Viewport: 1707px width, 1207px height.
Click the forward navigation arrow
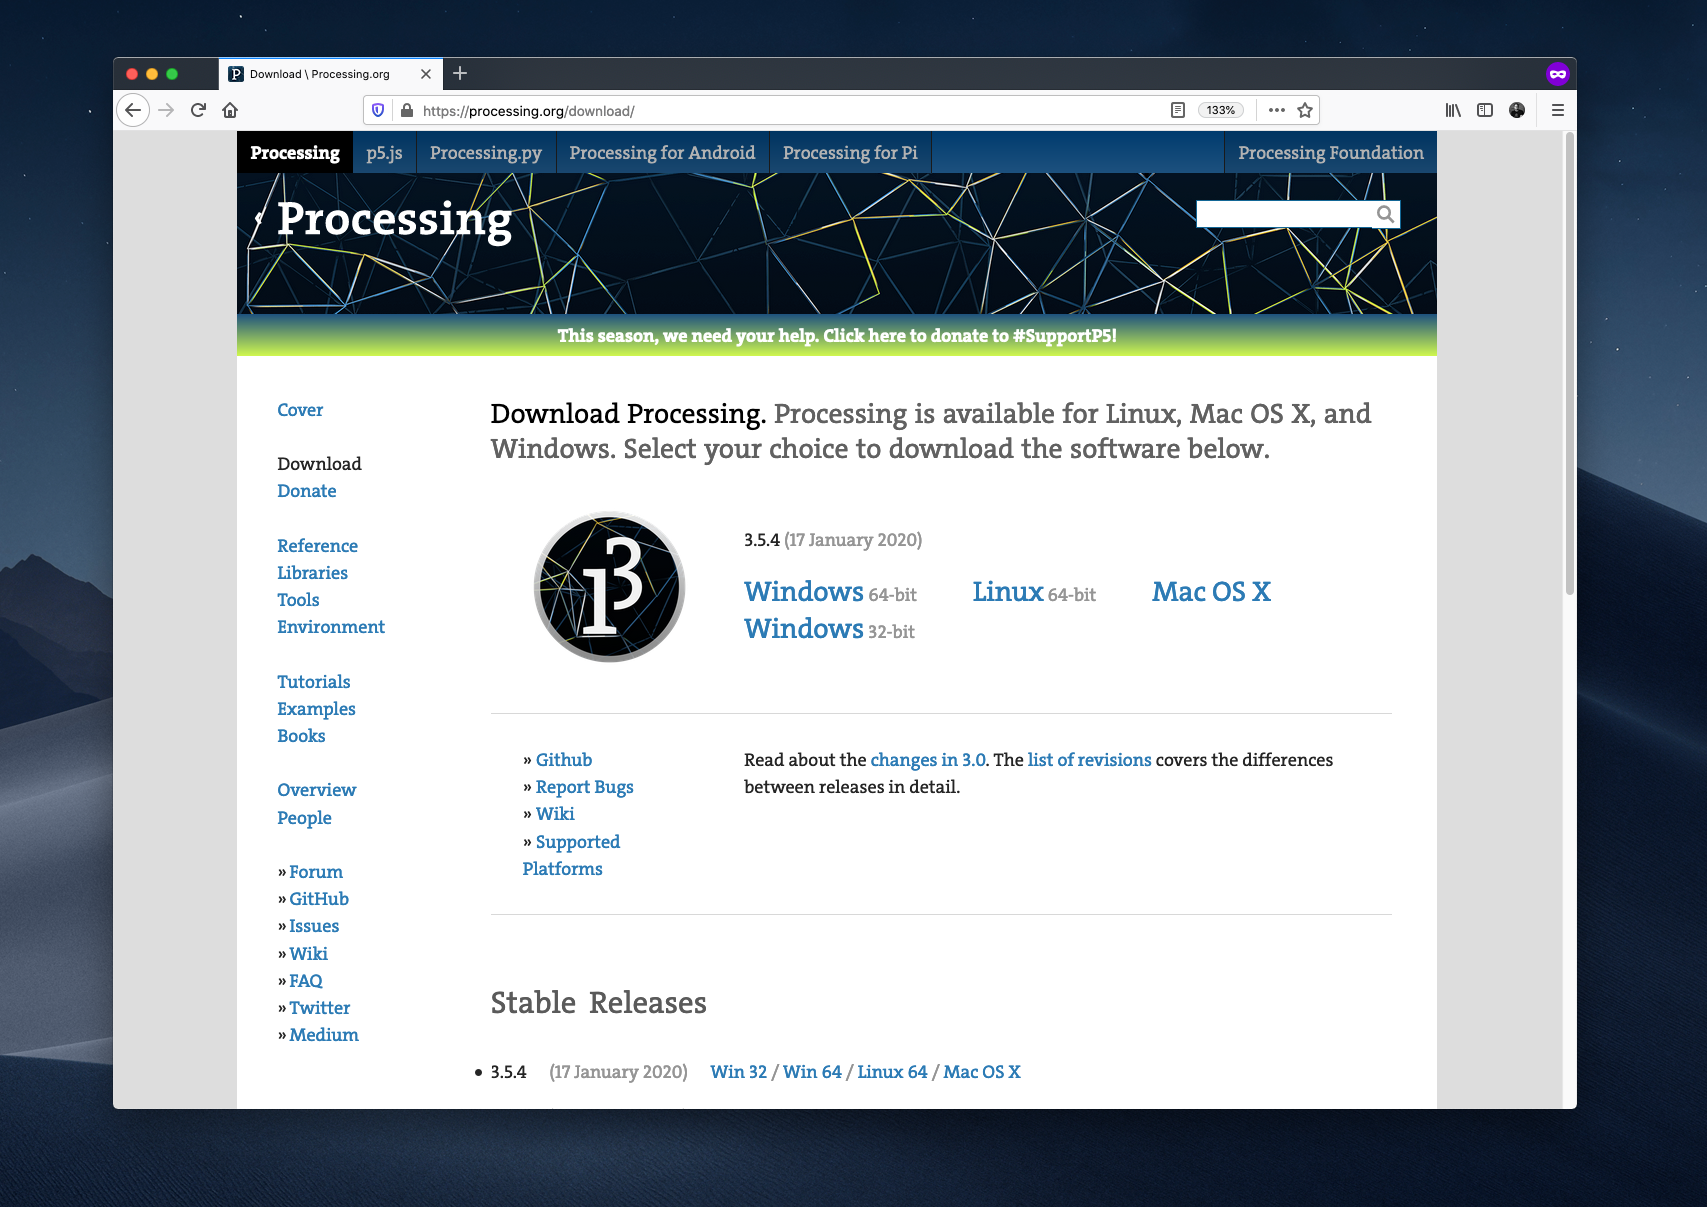pos(166,110)
